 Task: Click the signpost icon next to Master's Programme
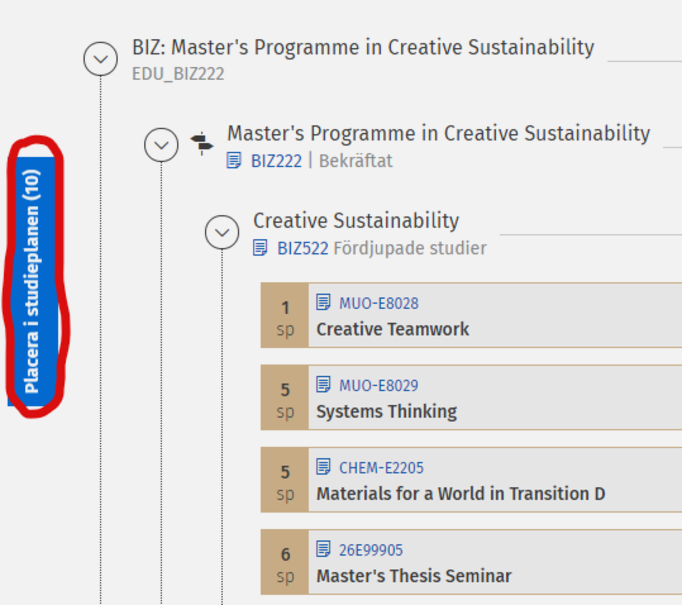point(202,145)
